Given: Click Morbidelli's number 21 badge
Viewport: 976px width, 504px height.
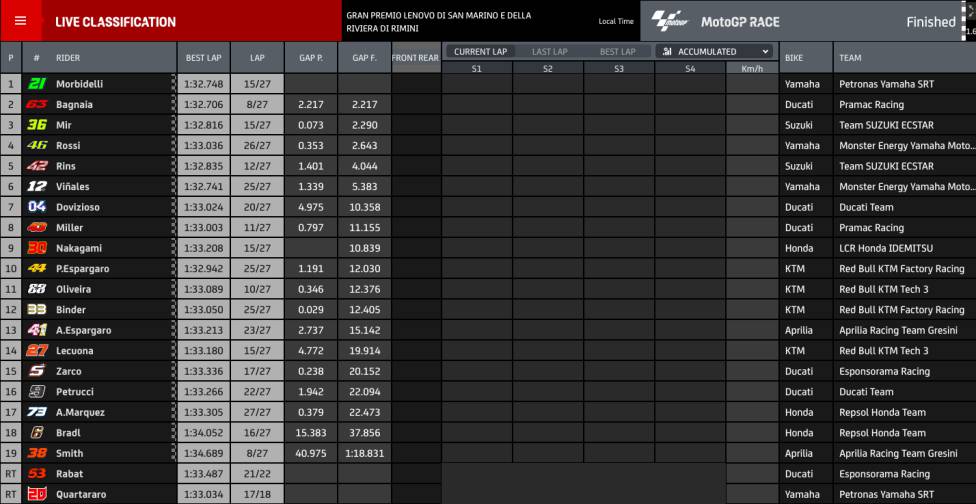Looking at the screenshot, I should pos(37,84).
